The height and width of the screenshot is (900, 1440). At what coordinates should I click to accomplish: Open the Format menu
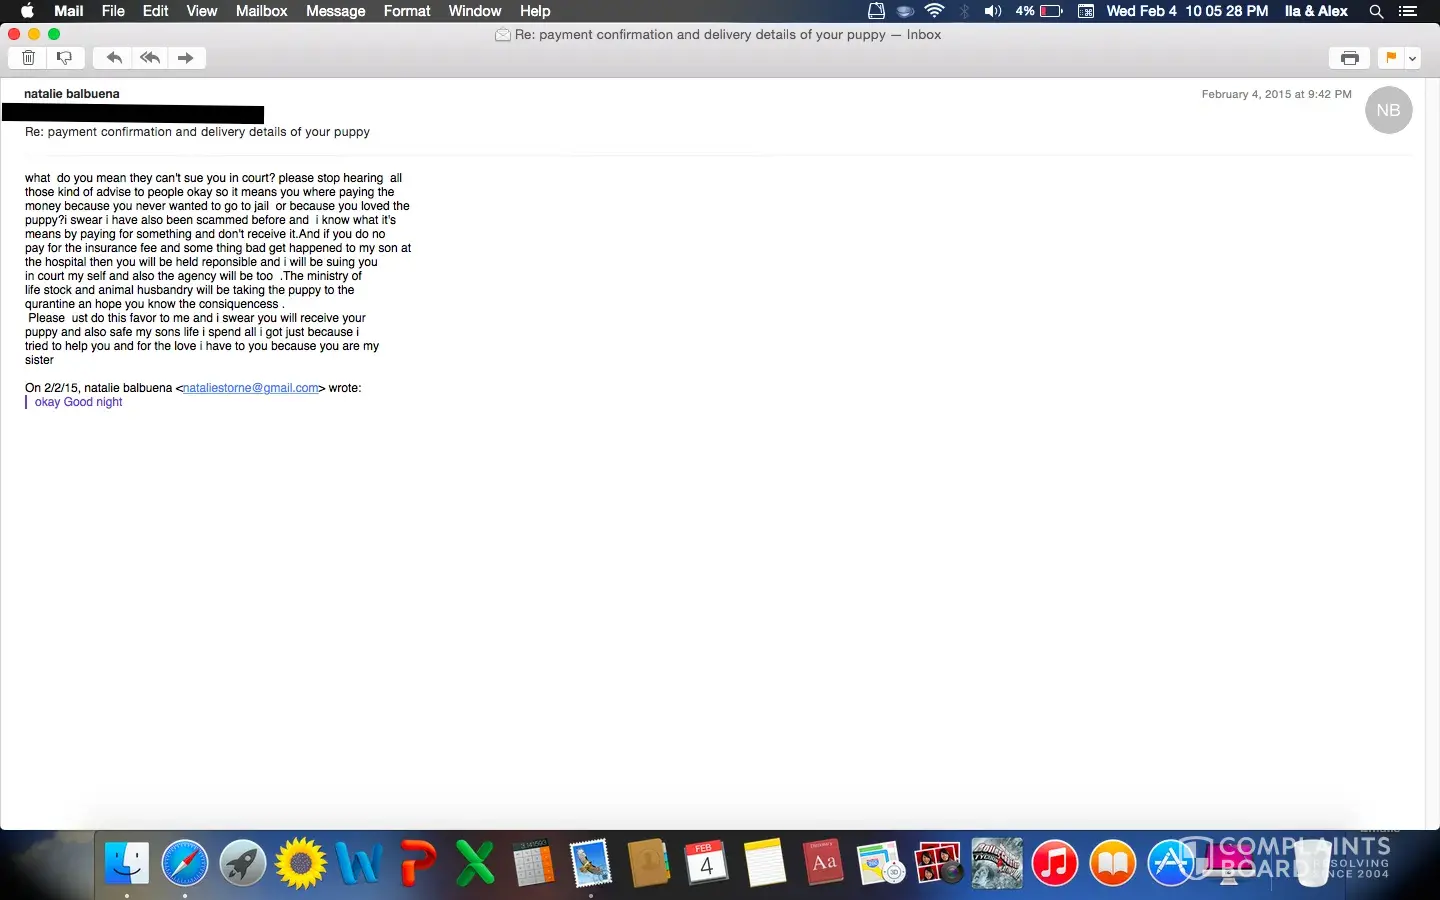click(407, 11)
